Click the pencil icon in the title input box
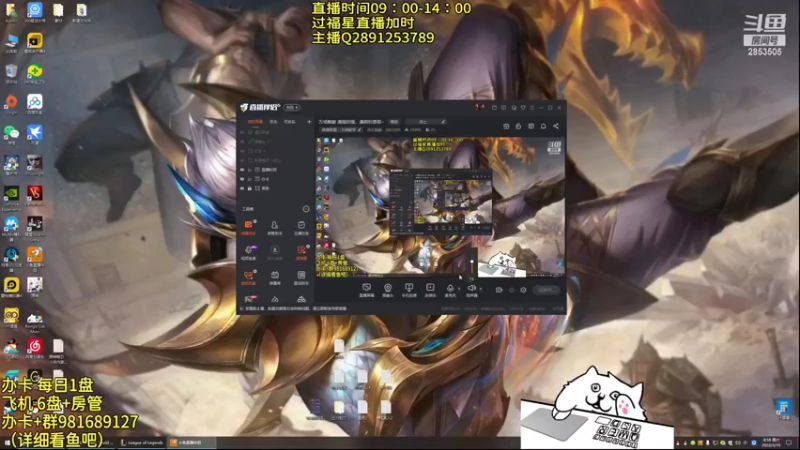Screen dimensions: 800x450 coord(443,122)
